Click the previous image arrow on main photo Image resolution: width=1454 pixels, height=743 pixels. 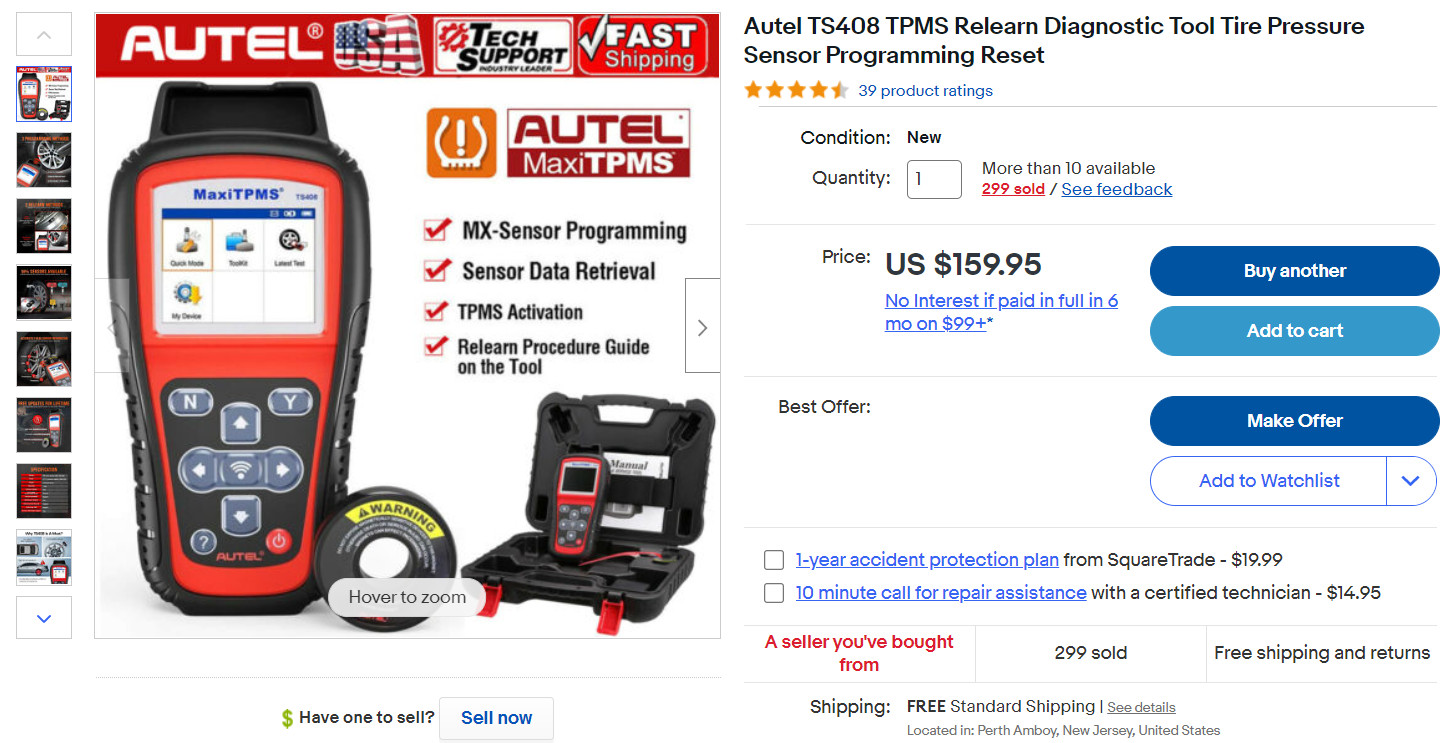(112, 326)
